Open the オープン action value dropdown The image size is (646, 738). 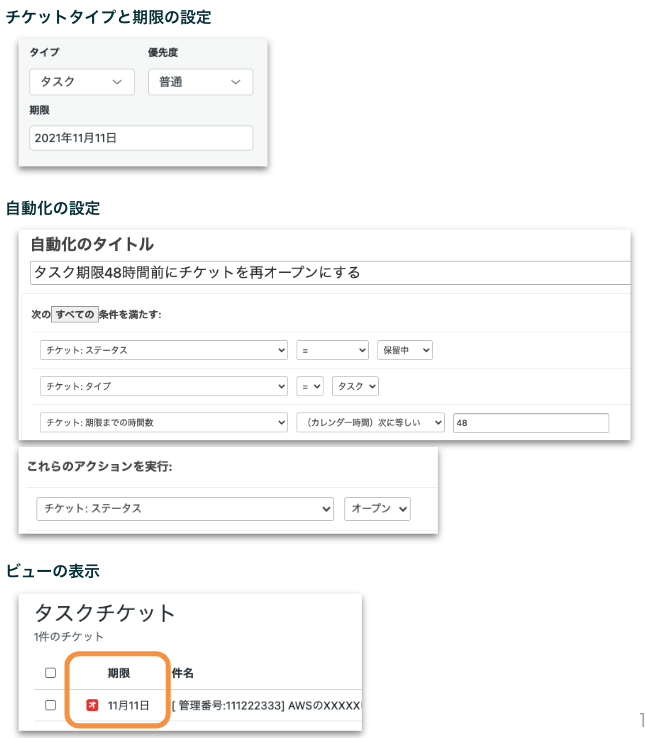(x=377, y=508)
